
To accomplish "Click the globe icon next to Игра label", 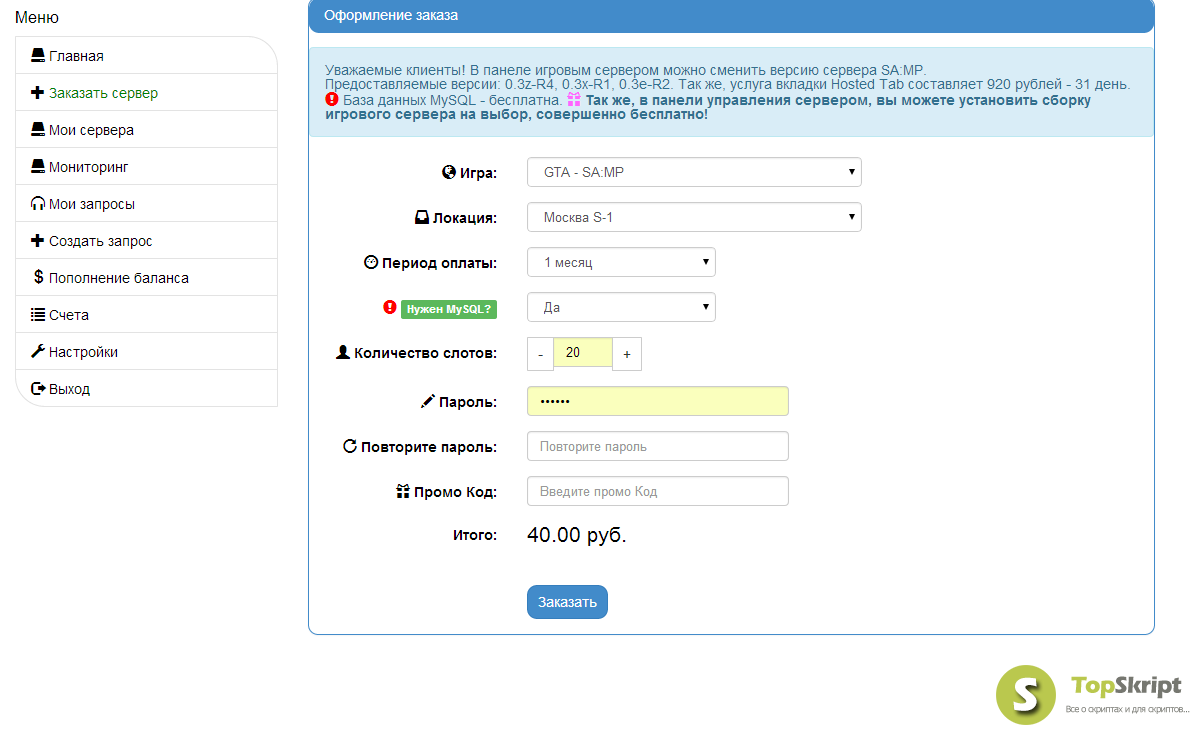I will 448,172.
